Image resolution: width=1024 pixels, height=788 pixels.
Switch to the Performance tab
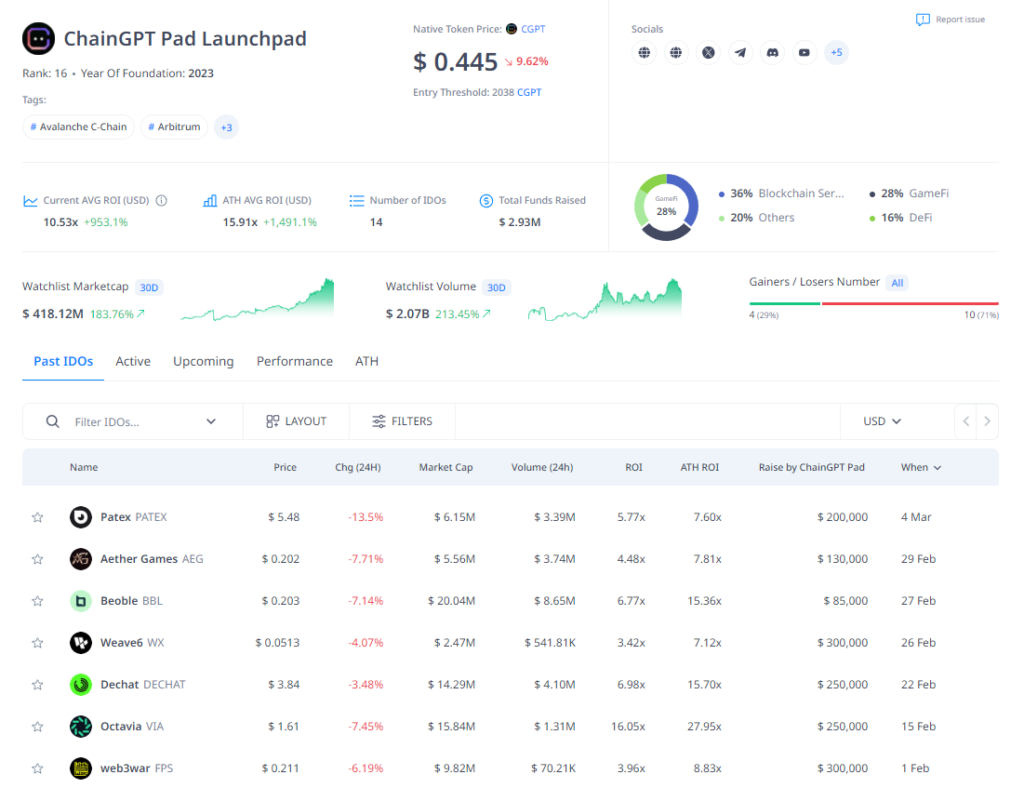295,361
